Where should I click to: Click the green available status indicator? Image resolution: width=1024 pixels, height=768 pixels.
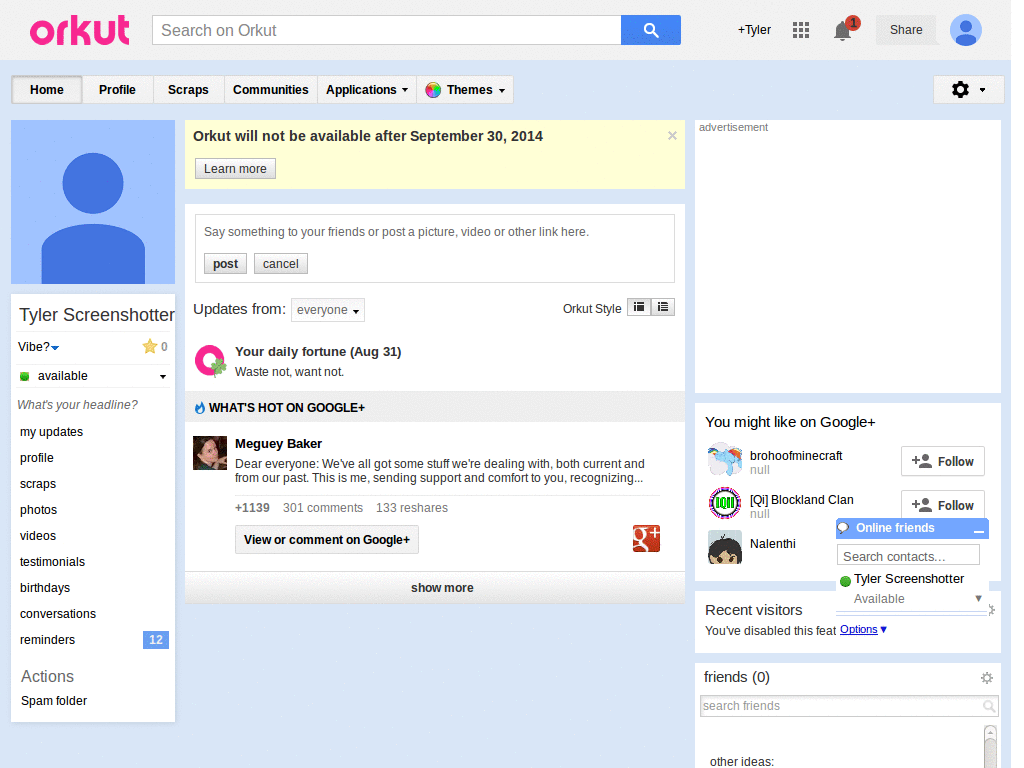pyautogui.click(x=25, y=376)
